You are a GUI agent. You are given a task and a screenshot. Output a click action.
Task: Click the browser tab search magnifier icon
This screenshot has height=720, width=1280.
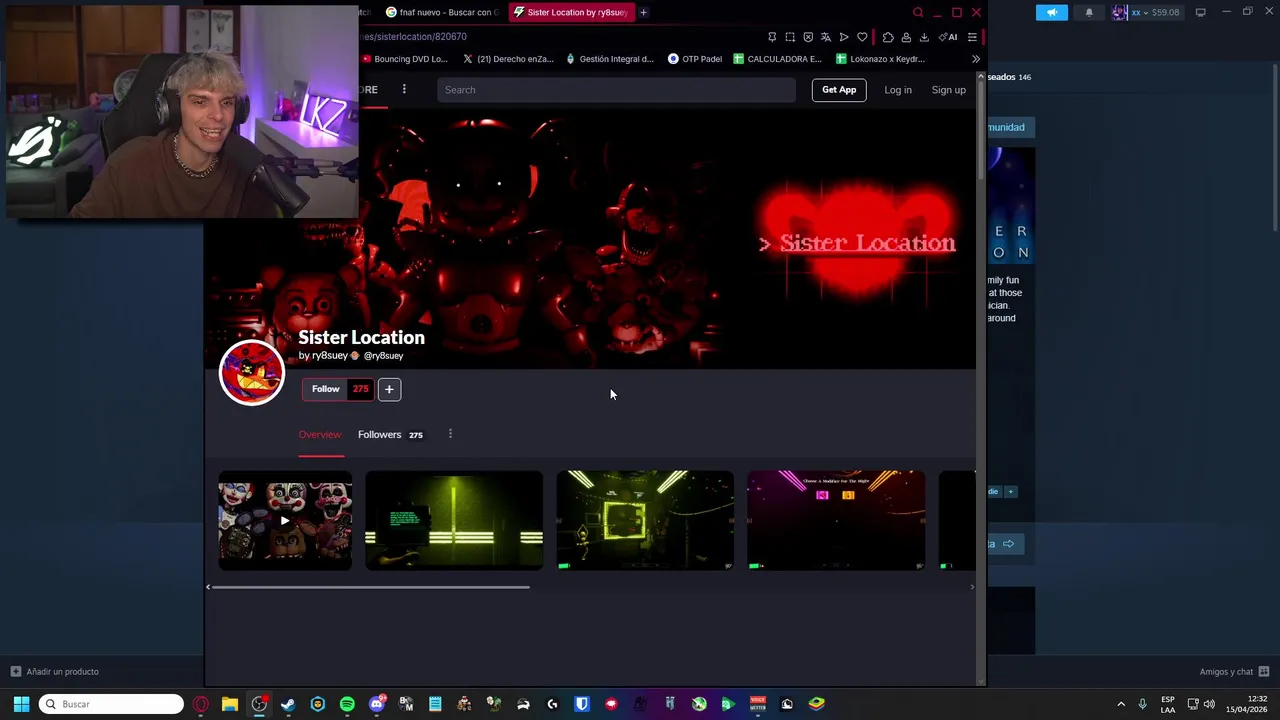[x=917, y=12]
